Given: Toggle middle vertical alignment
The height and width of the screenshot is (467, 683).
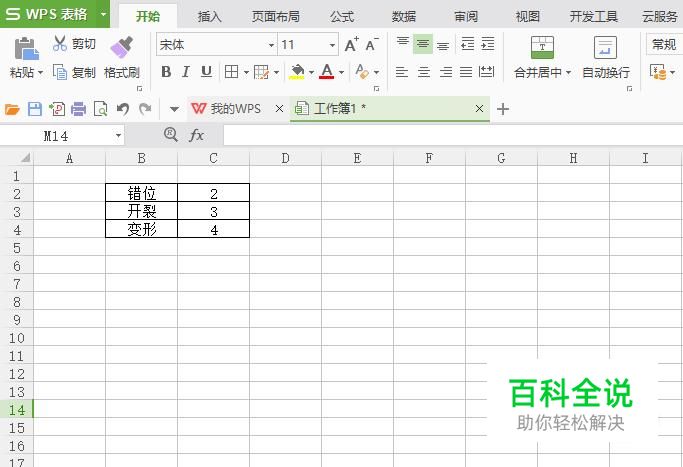Looking at the screenshot, I should pos(423,44).
